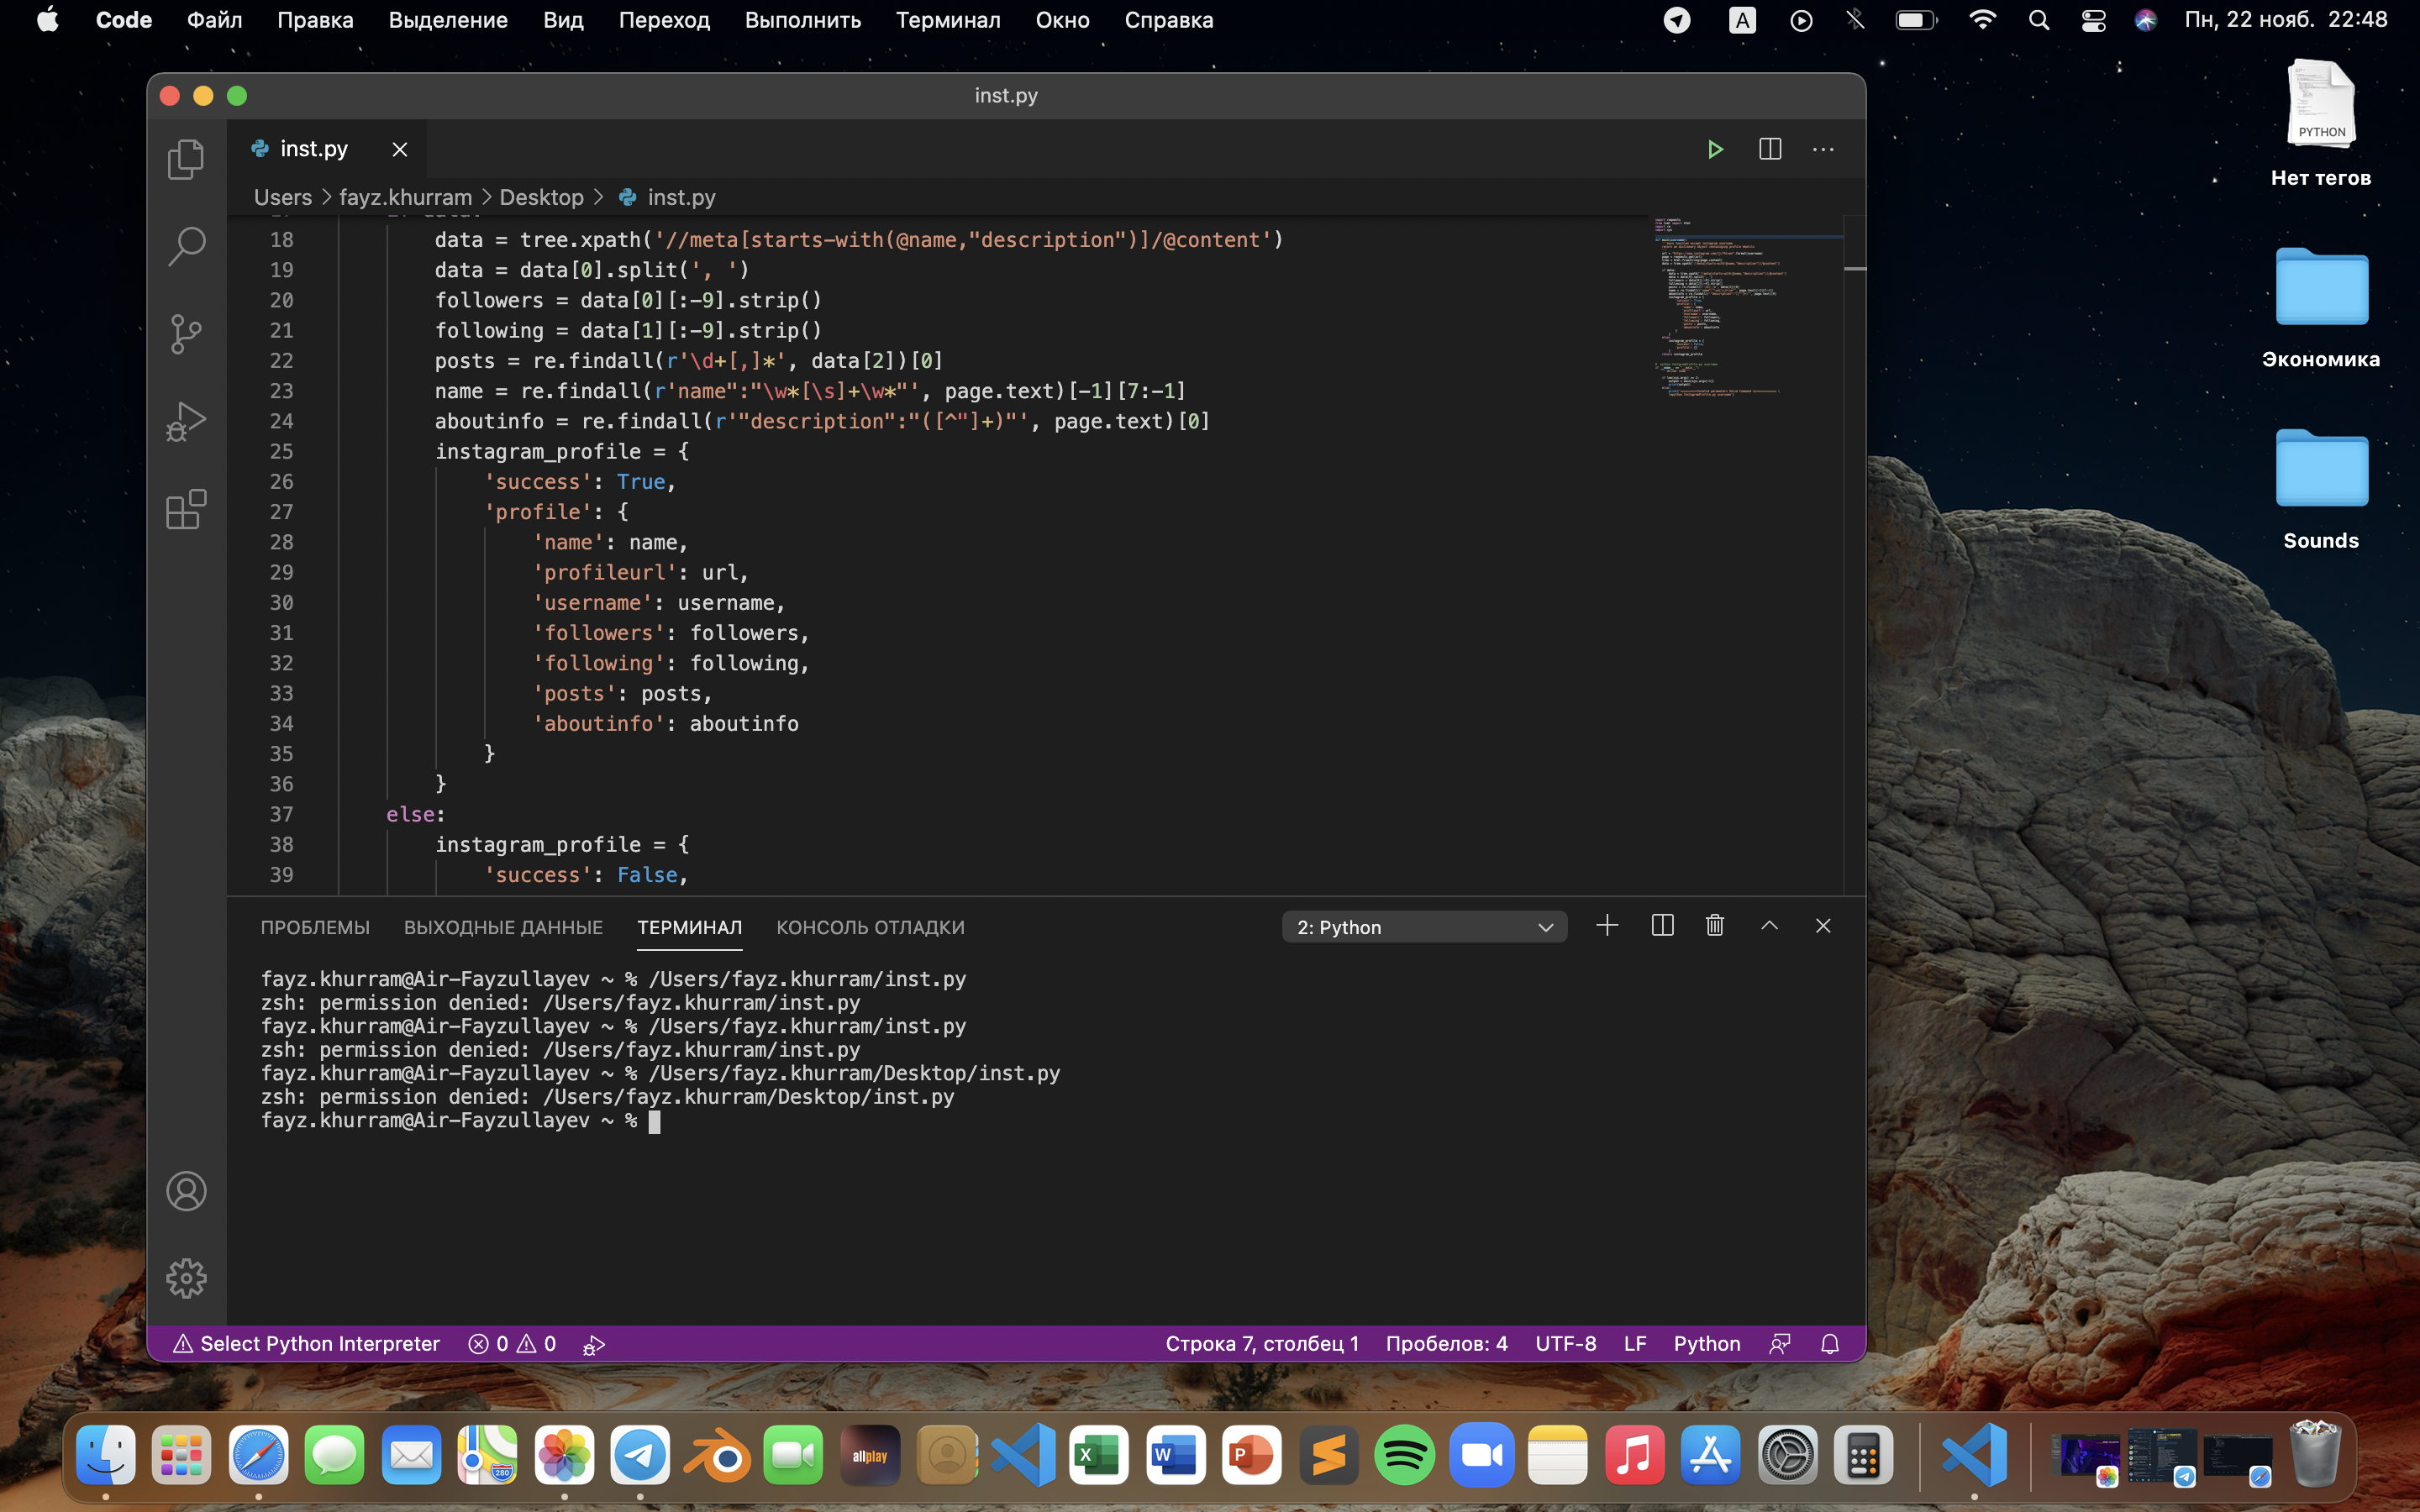This screenshot has width=2420, height=1512.
Task: Open the Run and Debug view
Action: [186, 421]
